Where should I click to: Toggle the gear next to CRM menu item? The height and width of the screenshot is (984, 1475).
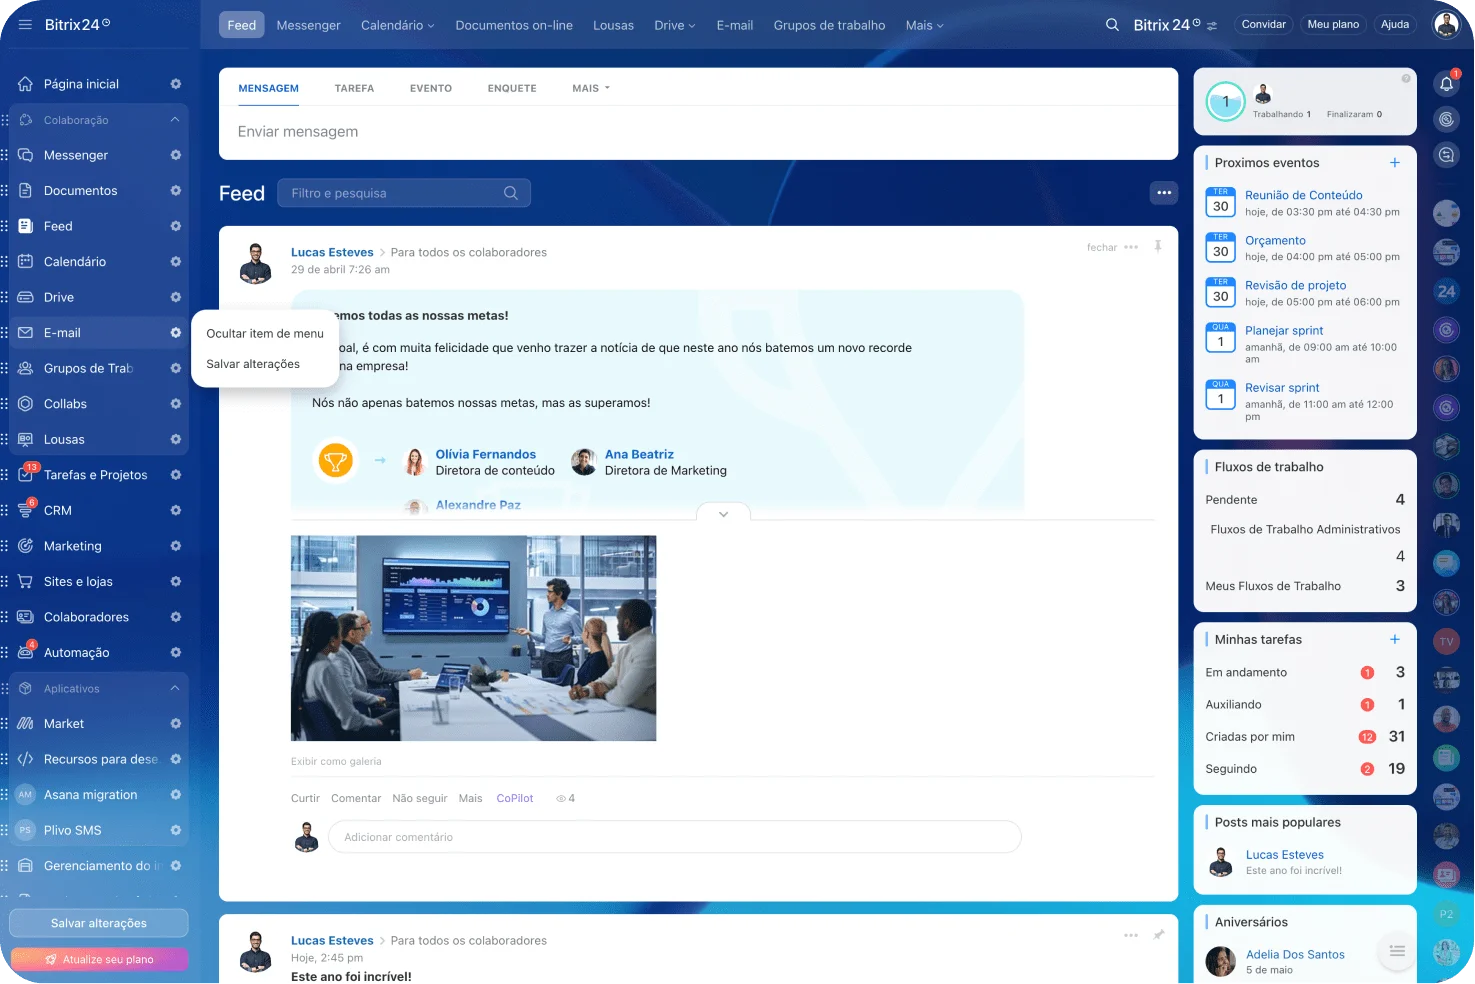[176, 511]
